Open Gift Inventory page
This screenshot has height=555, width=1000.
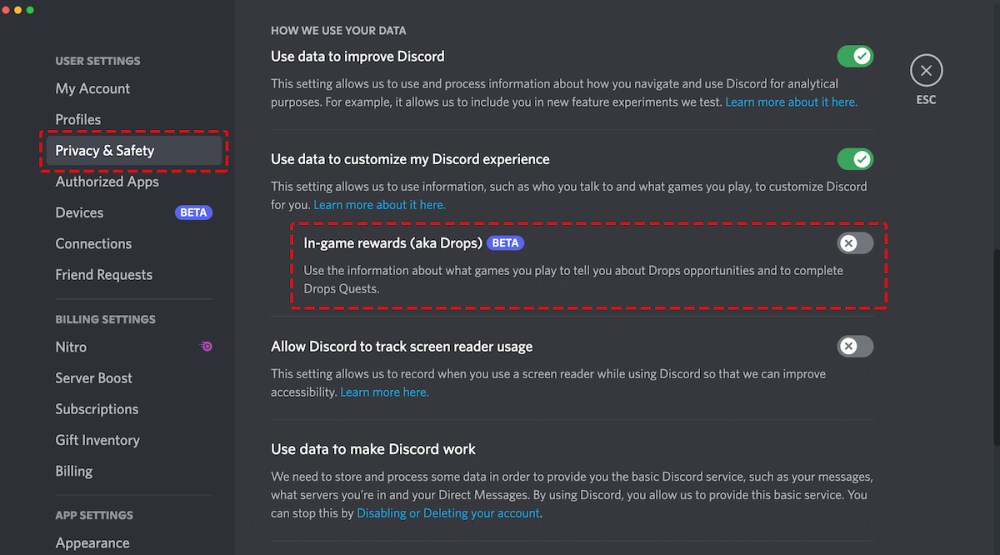point(98,440)
